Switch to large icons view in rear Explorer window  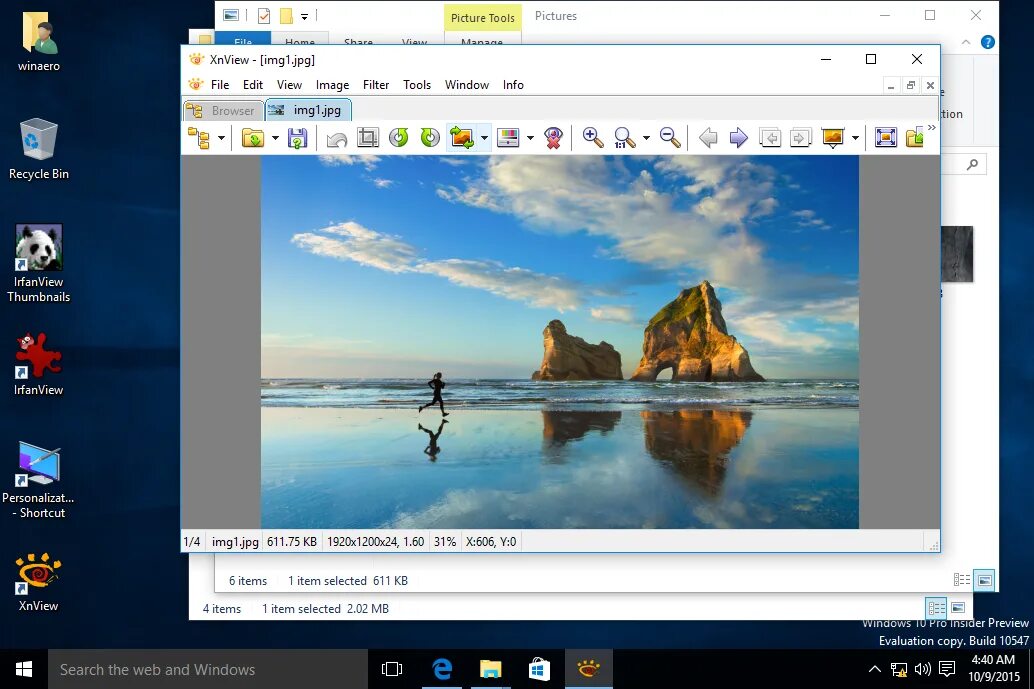click(958, 607)
